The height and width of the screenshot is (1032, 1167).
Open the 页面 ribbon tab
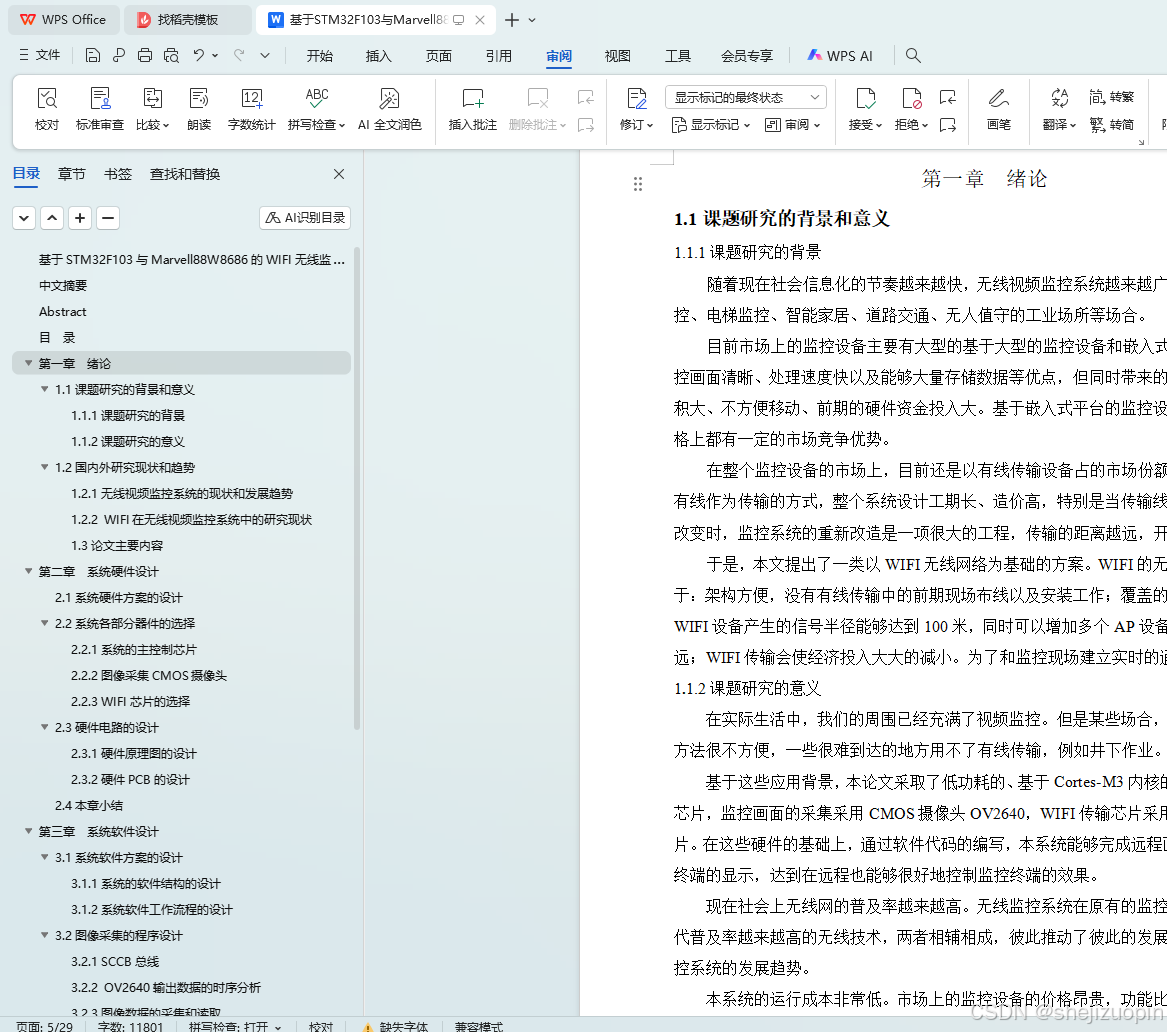tap(438, 56)
